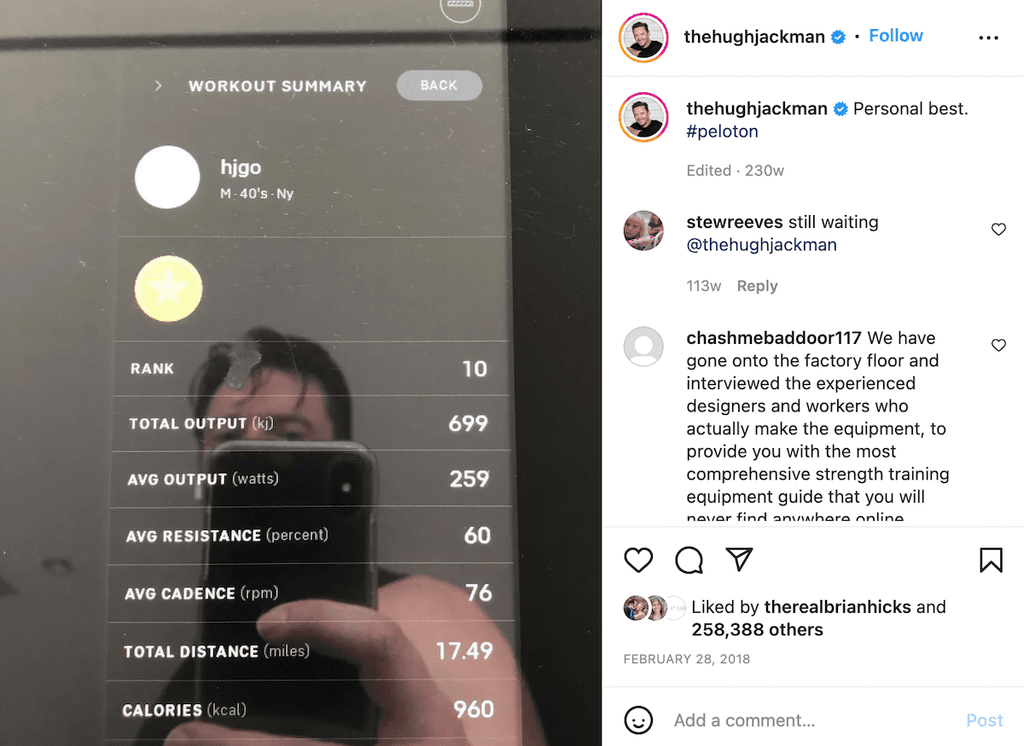The width and height of the screenshot is (1024, 746).
Task: Open therealbrianhicks profile link
Action: (x=837, y=607)
